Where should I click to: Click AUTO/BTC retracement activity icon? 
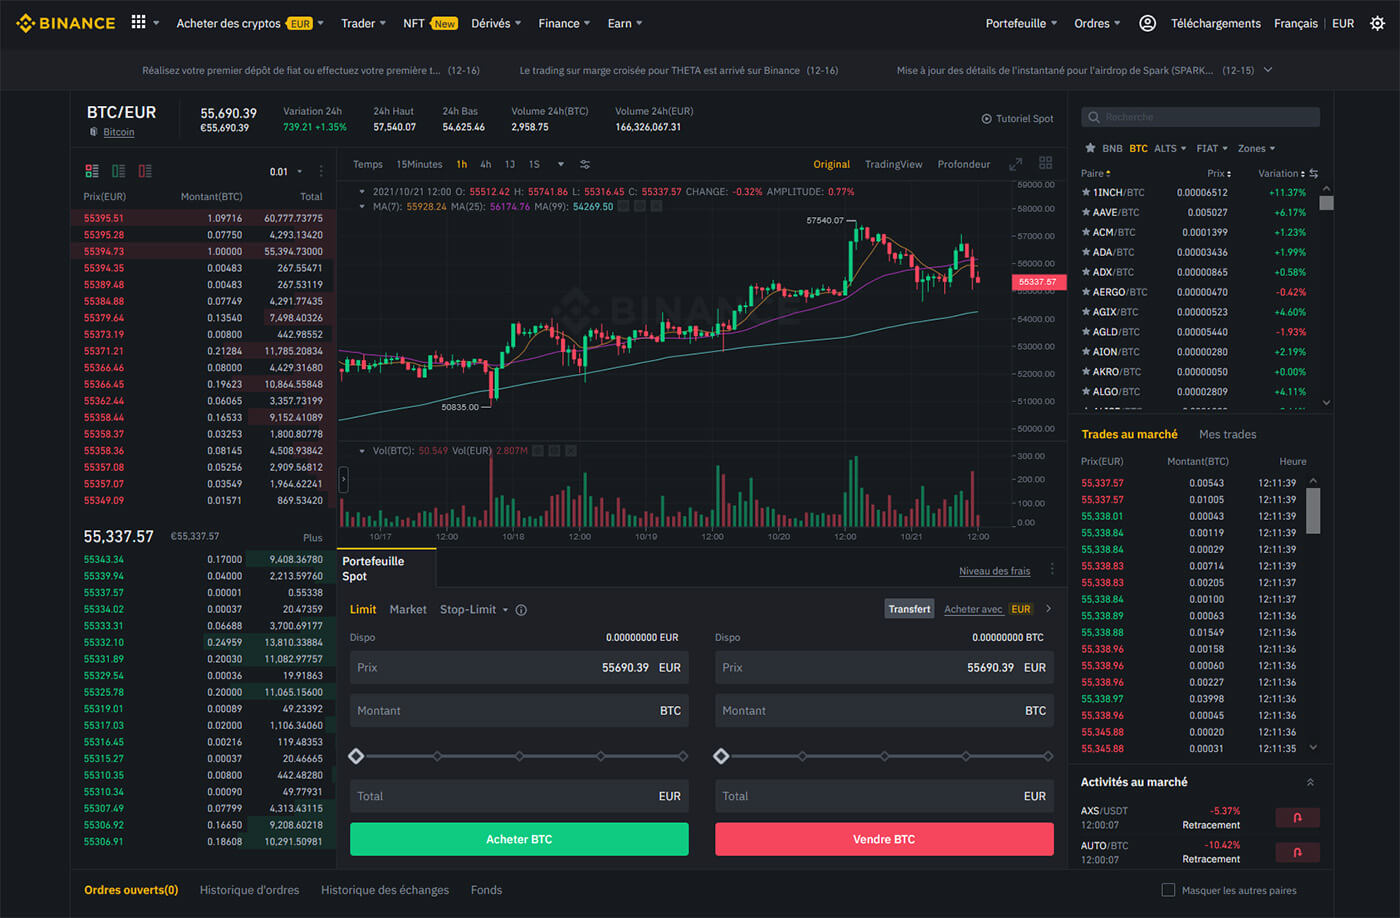point(1297,853)
